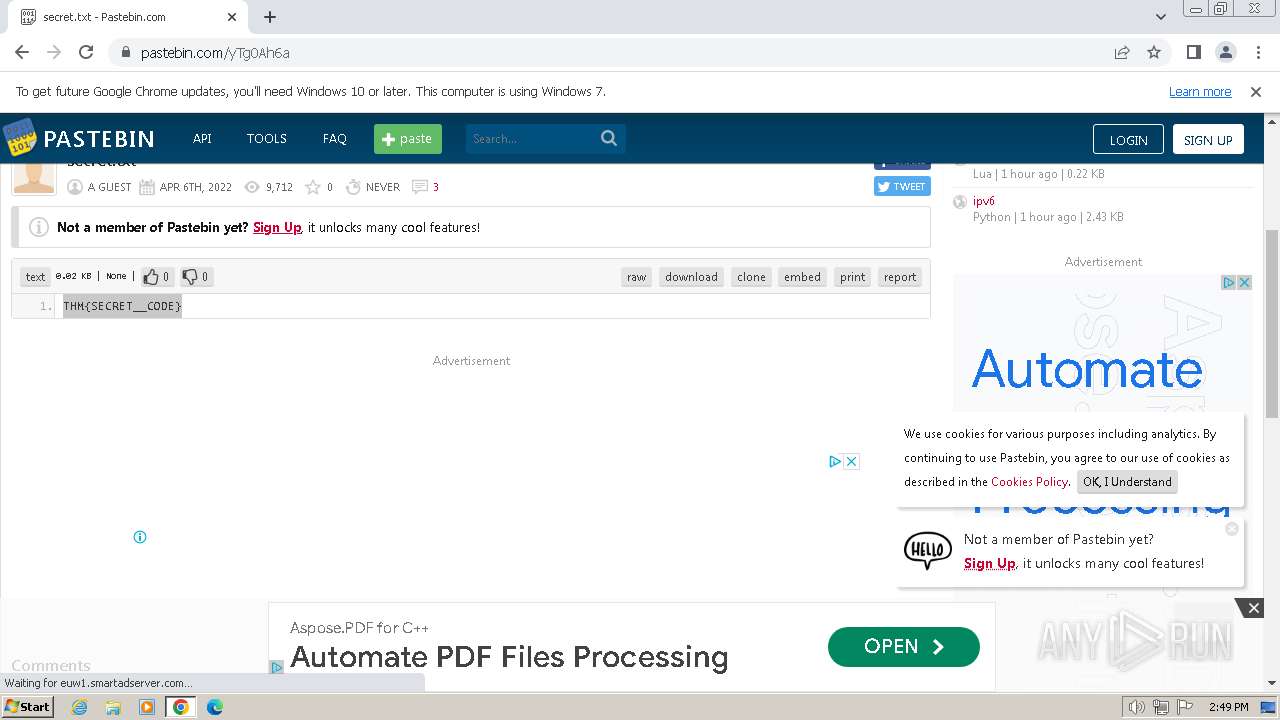
Task: Click the text syntax label
Action: 35,277
